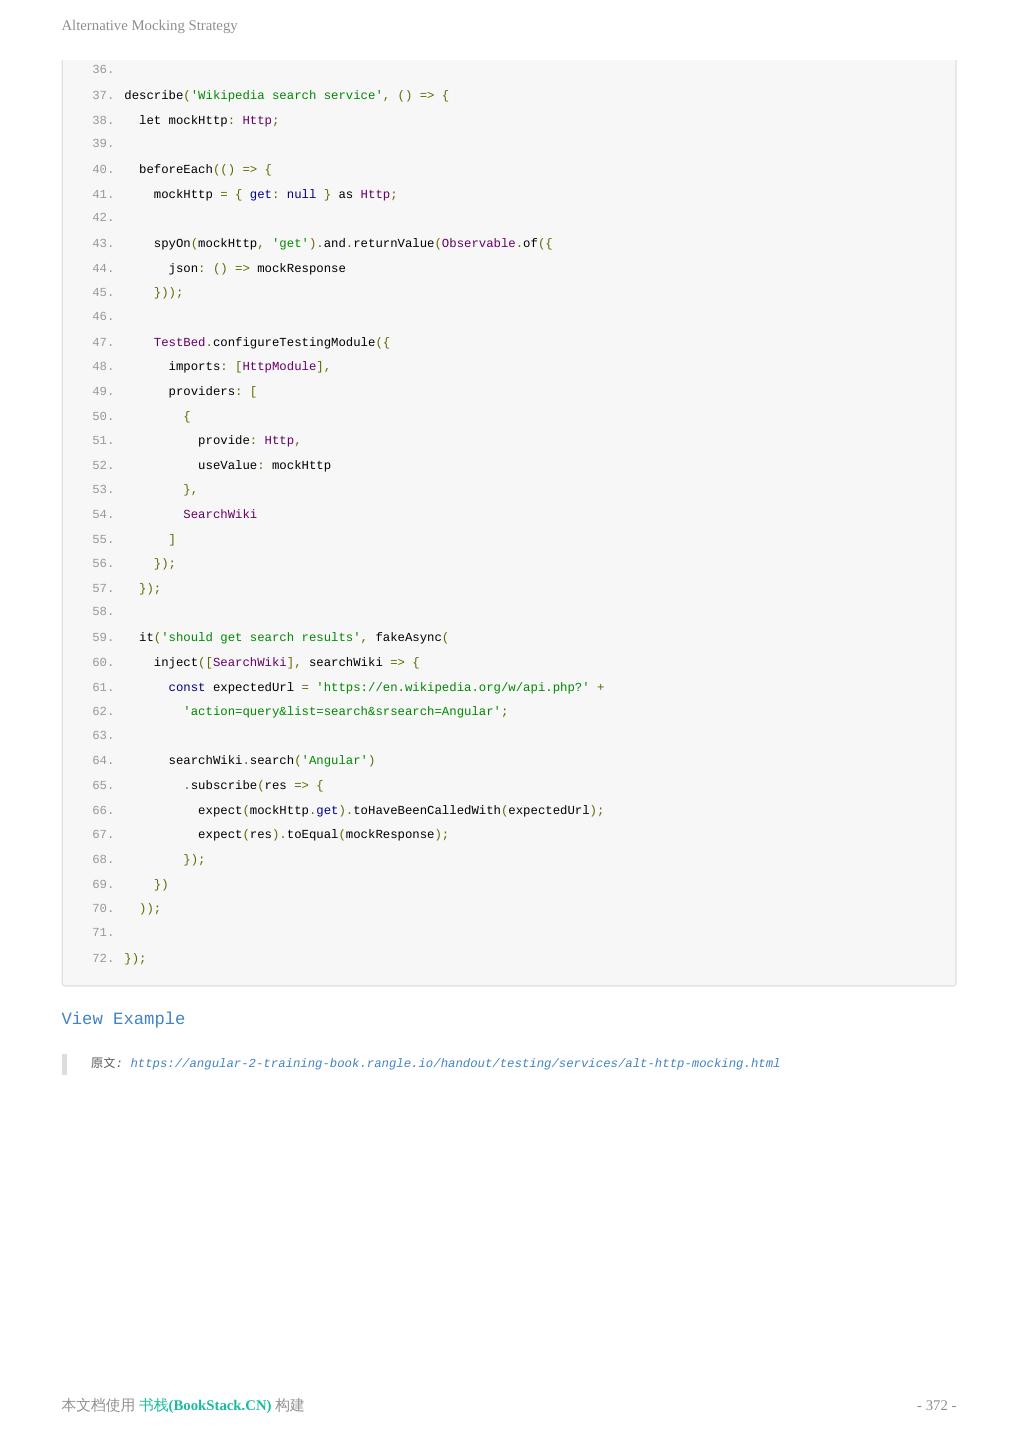Click SearchWiki in the providers array
This screenshot has width=1019, height=1440.
[x=220, y=514]
